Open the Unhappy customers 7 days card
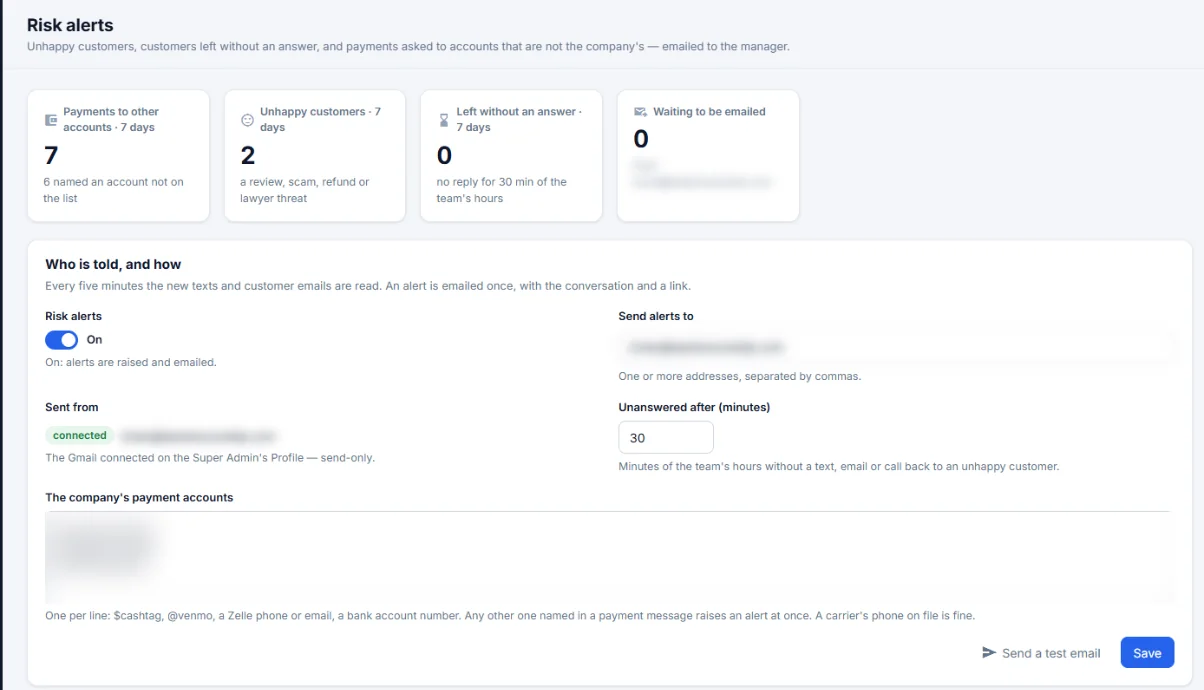The image size is (1204, 690). (315, 155)
